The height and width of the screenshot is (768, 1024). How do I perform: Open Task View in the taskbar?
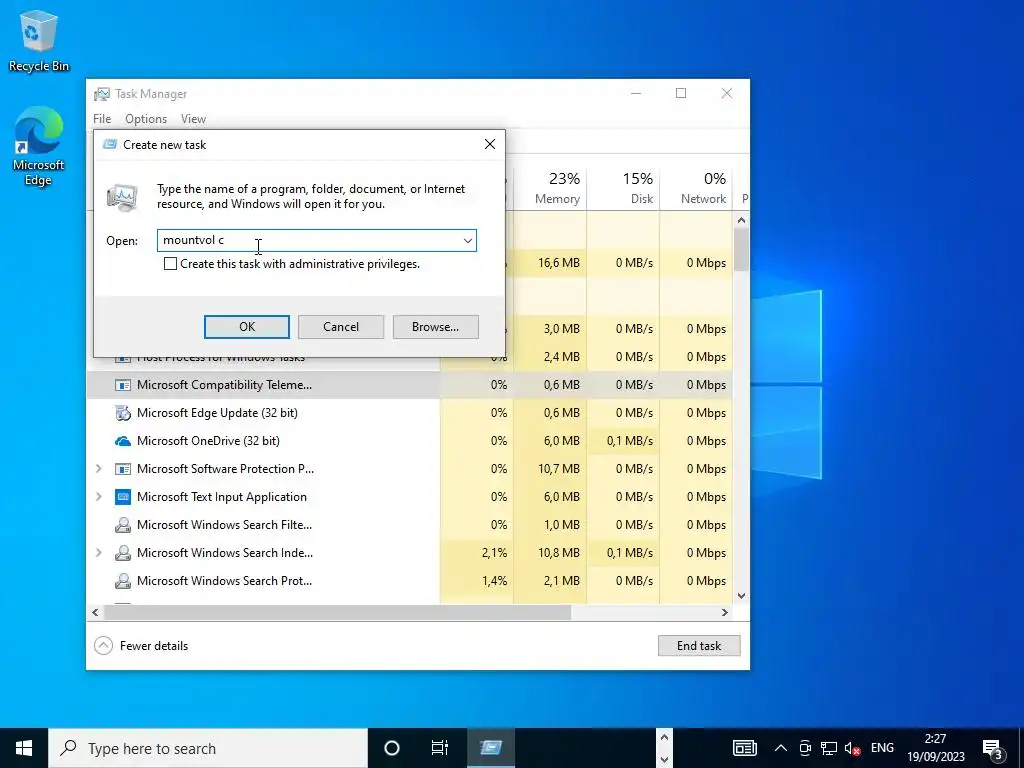(x=440, y=748)
